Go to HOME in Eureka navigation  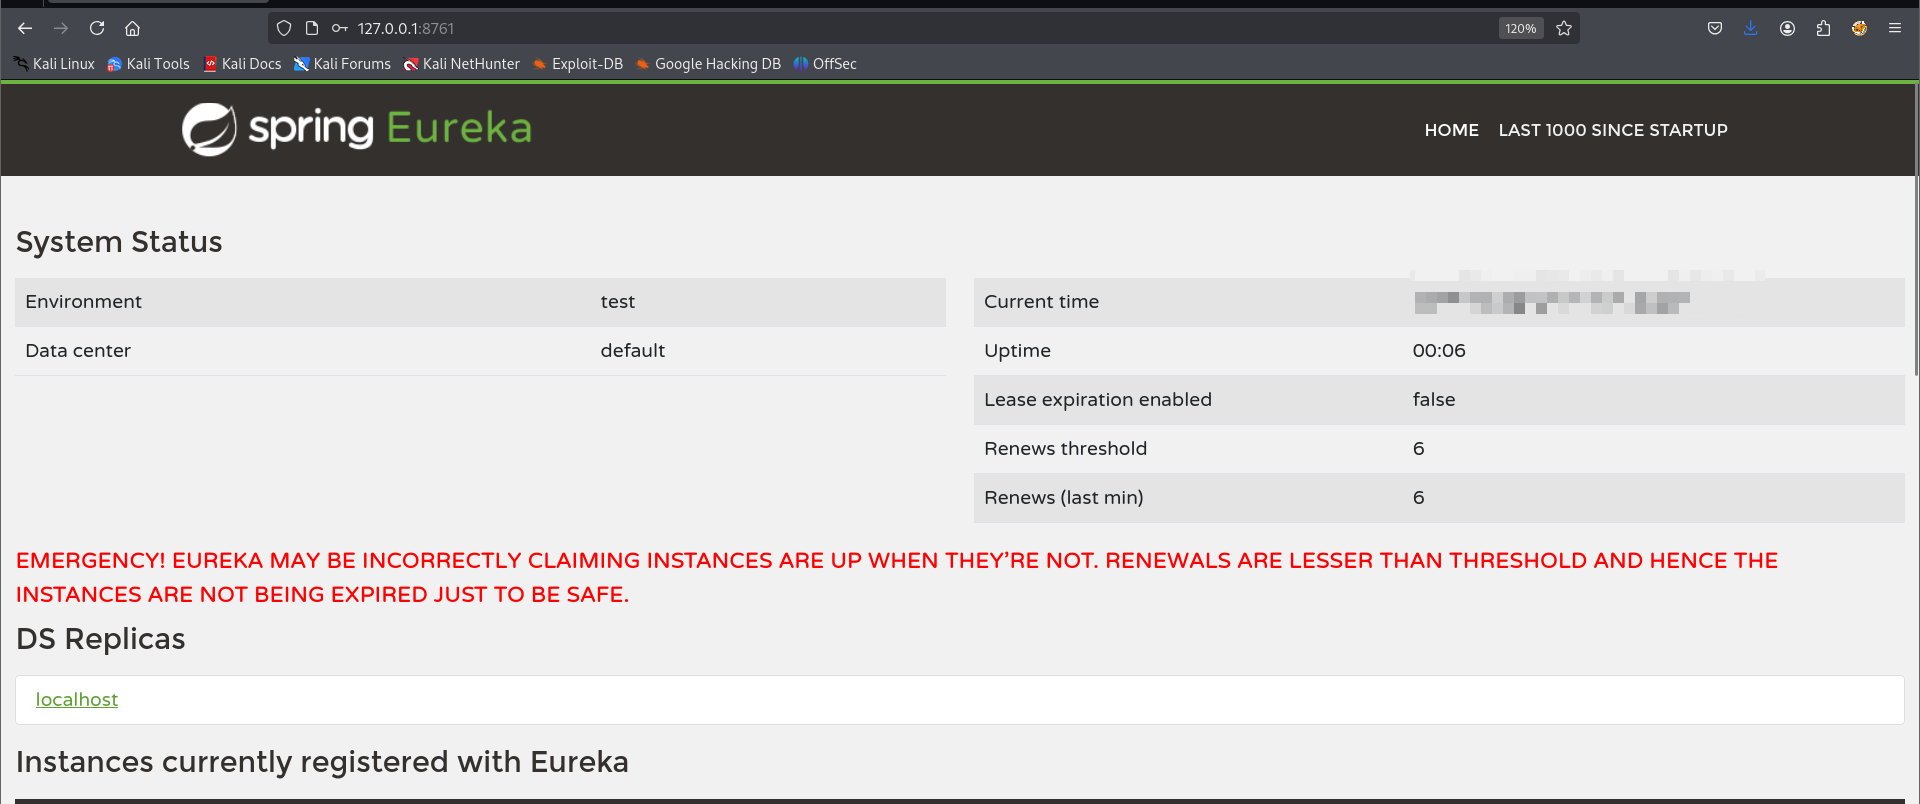1451,130
